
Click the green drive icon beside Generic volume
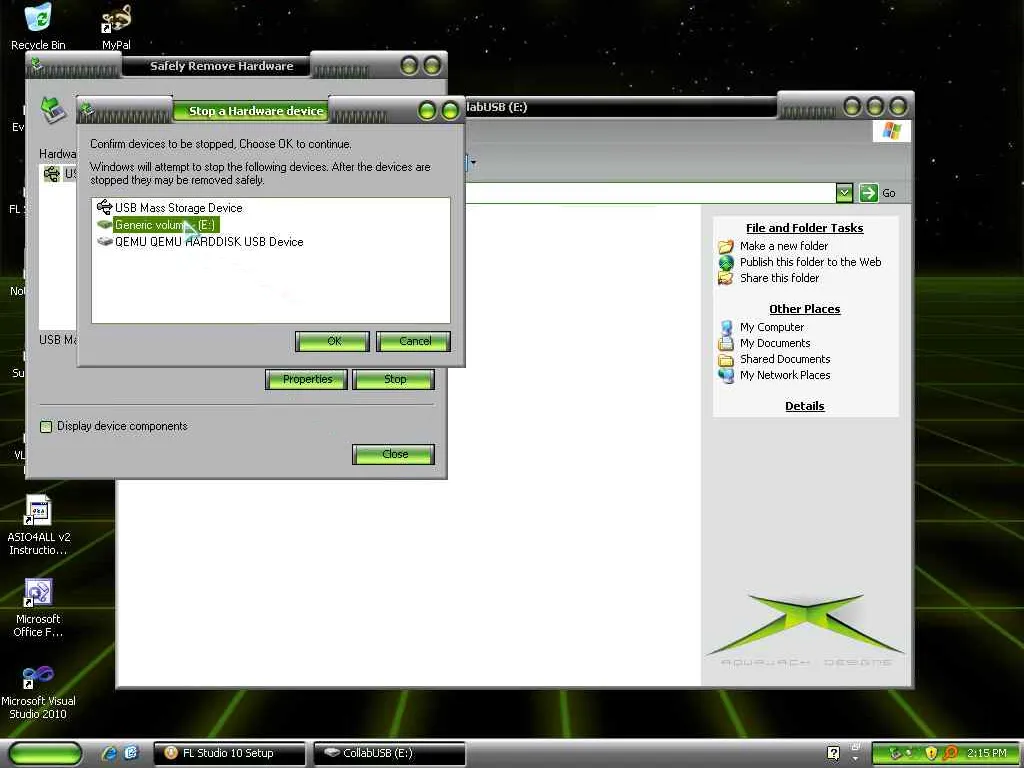pyautogui.click(x=104, y=225)
